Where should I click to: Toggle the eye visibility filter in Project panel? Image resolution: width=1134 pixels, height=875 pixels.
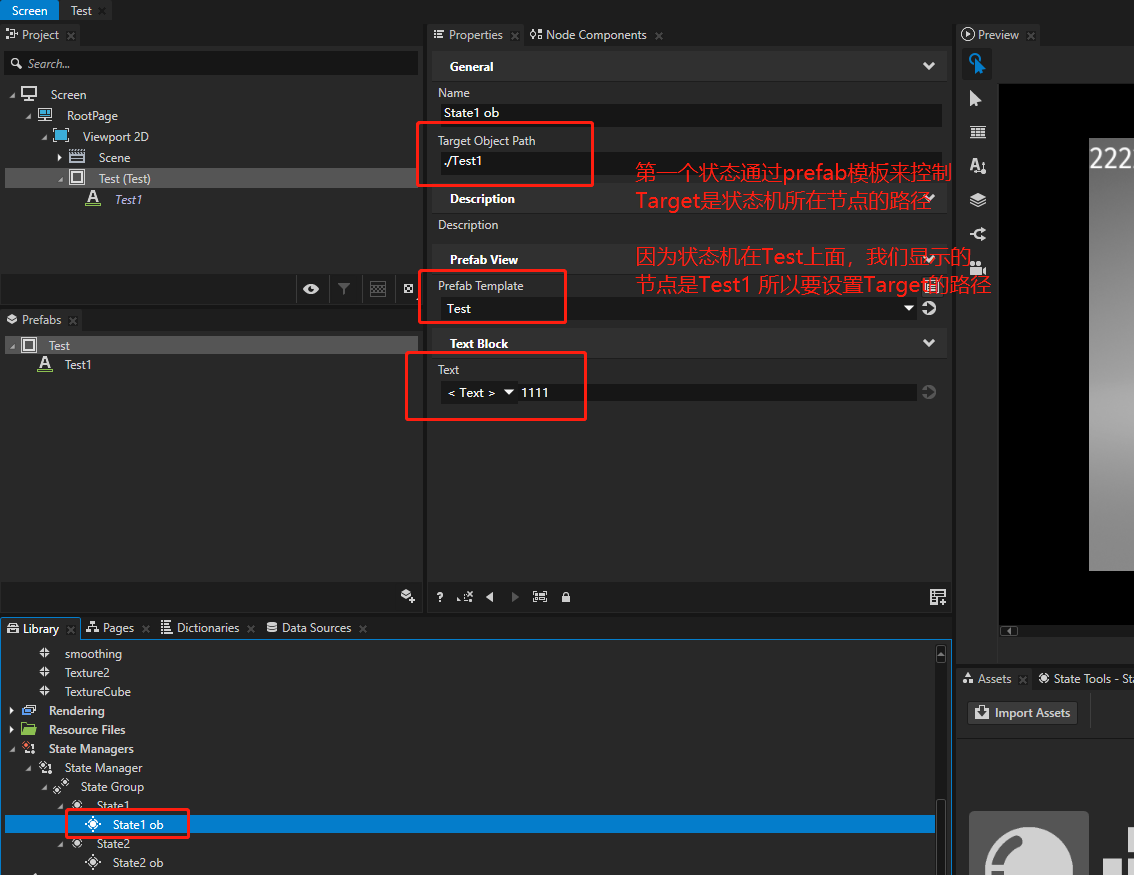point(311,289)
